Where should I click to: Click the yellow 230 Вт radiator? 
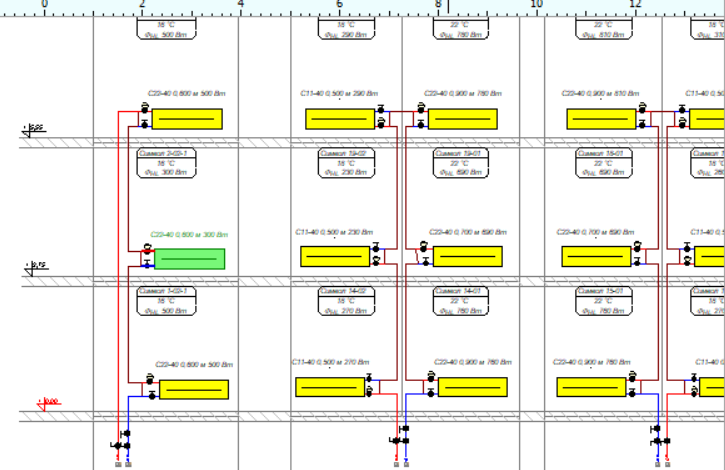335,256
